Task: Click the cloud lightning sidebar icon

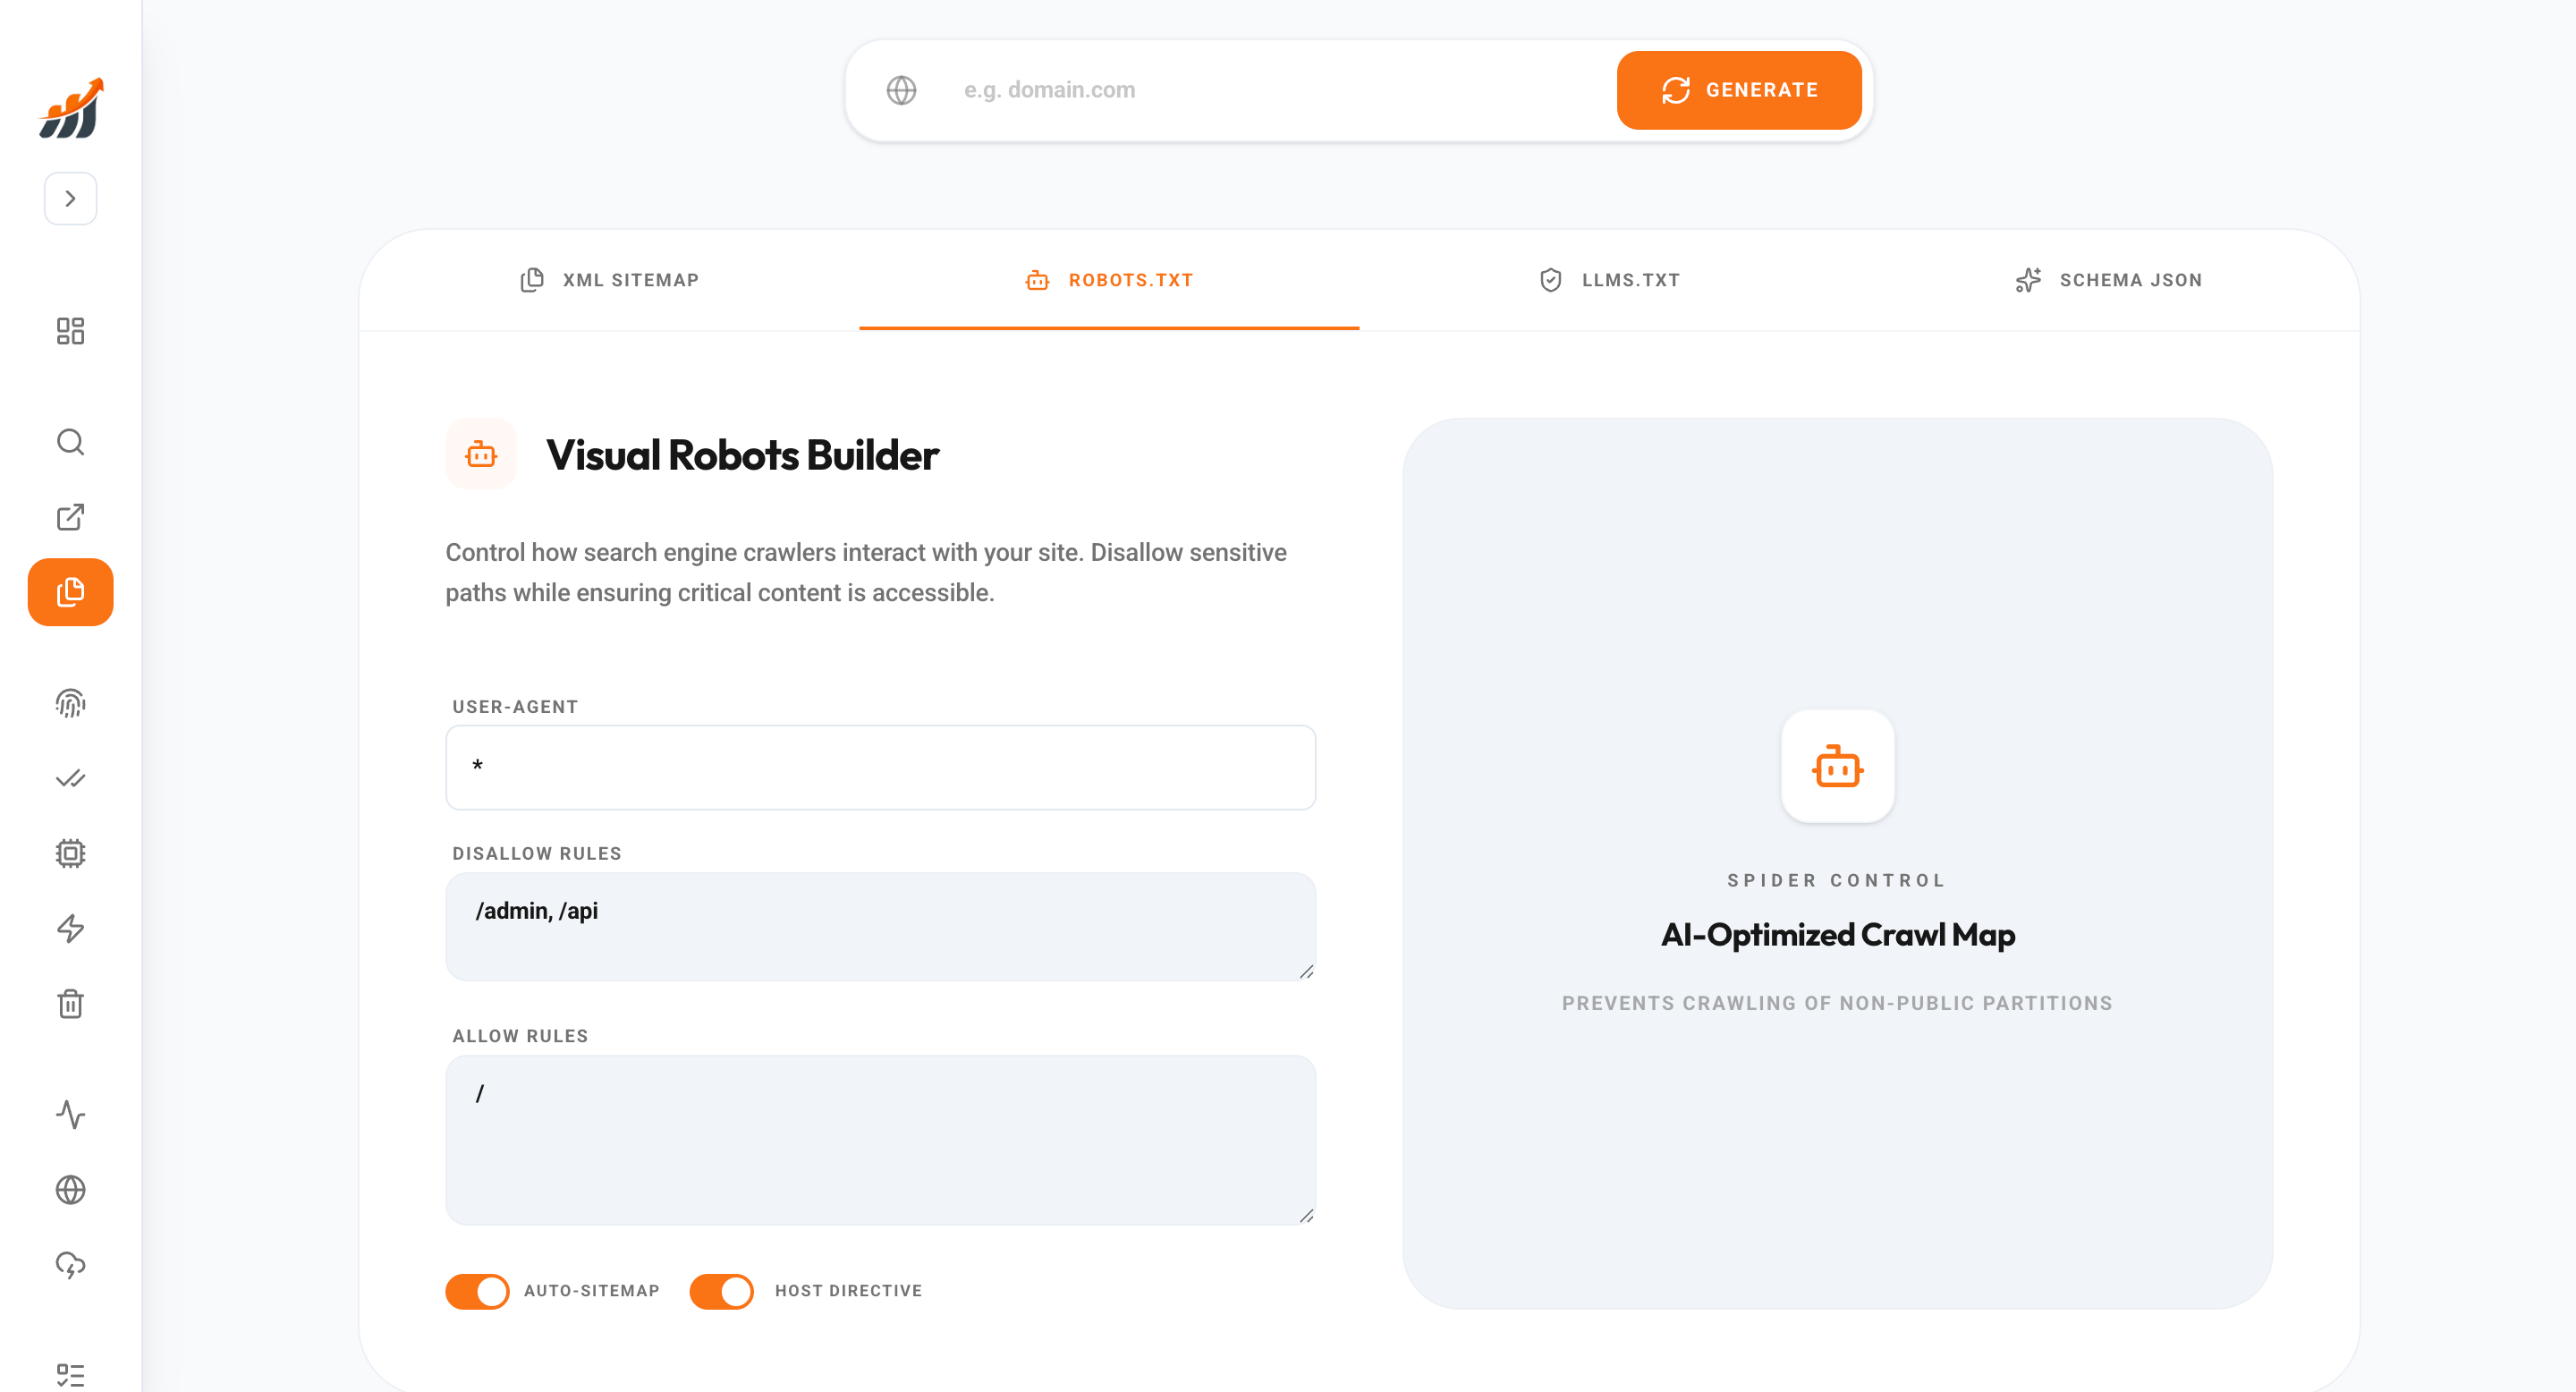Action: (x=70, y=1265)
